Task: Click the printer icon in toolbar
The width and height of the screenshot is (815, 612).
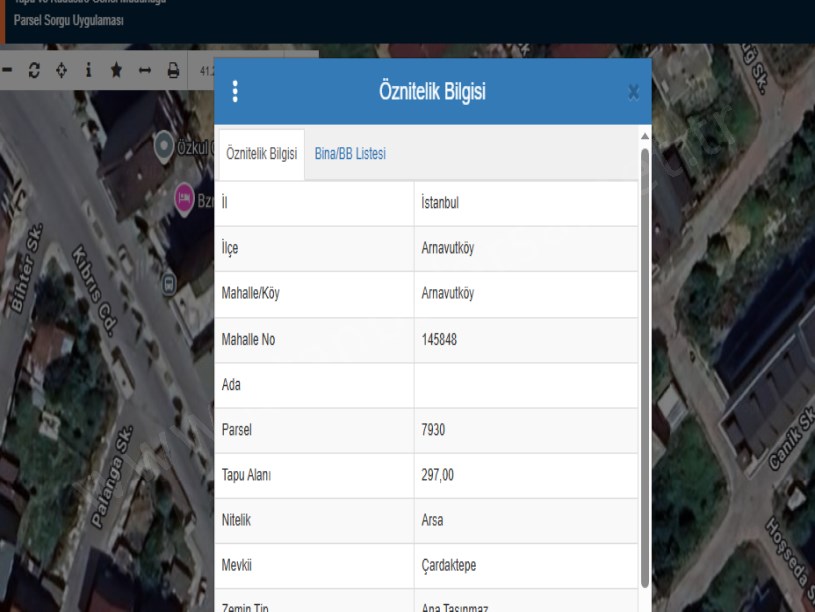Action: click(x=173, y=71)
